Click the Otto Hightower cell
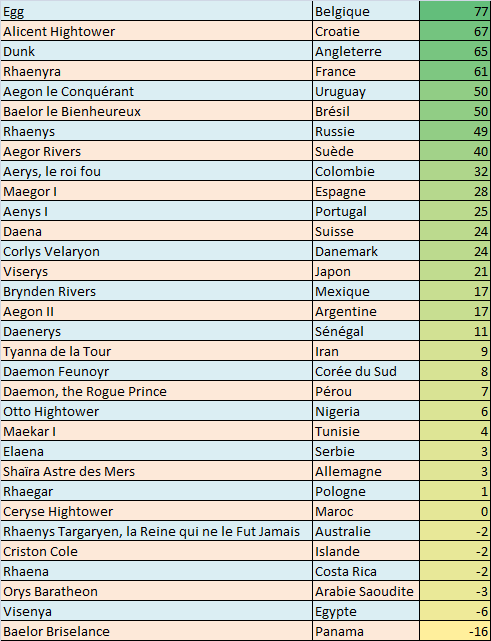 click(157, 412)
